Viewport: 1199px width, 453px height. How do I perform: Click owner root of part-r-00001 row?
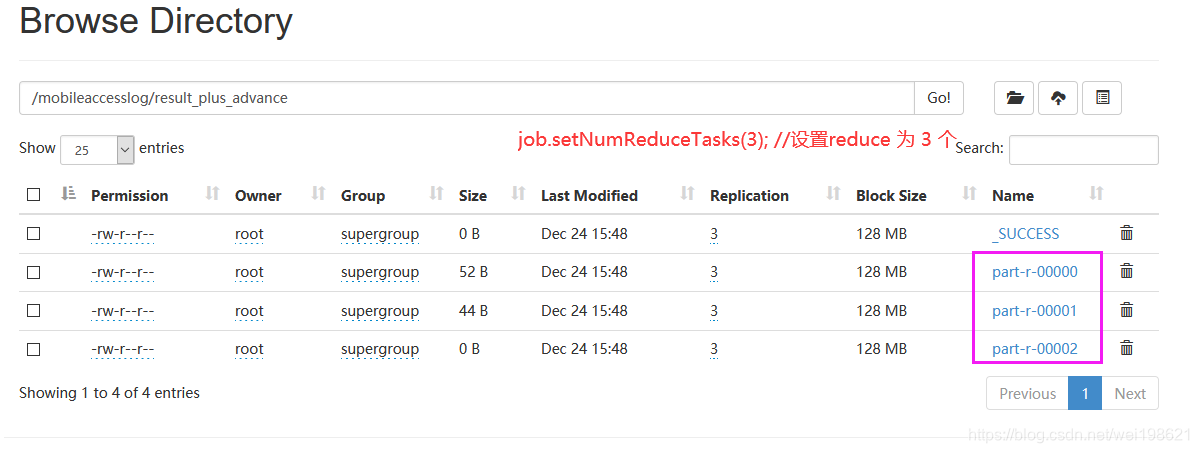pyautogui.click(x=249, y=311)
